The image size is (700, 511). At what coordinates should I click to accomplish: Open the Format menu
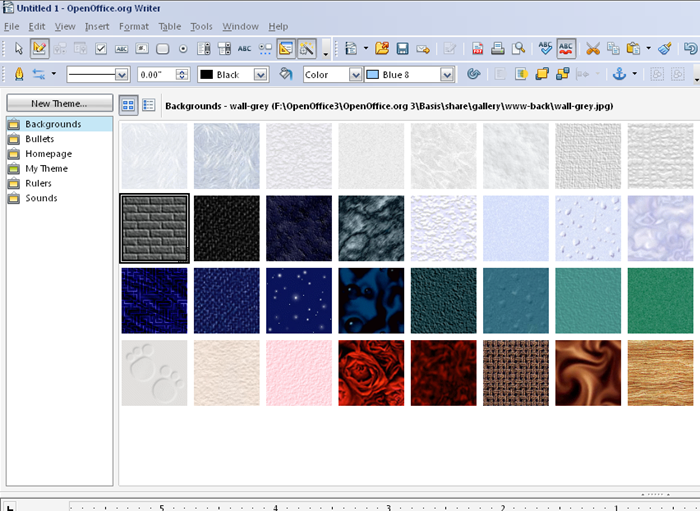coord(133,26)
